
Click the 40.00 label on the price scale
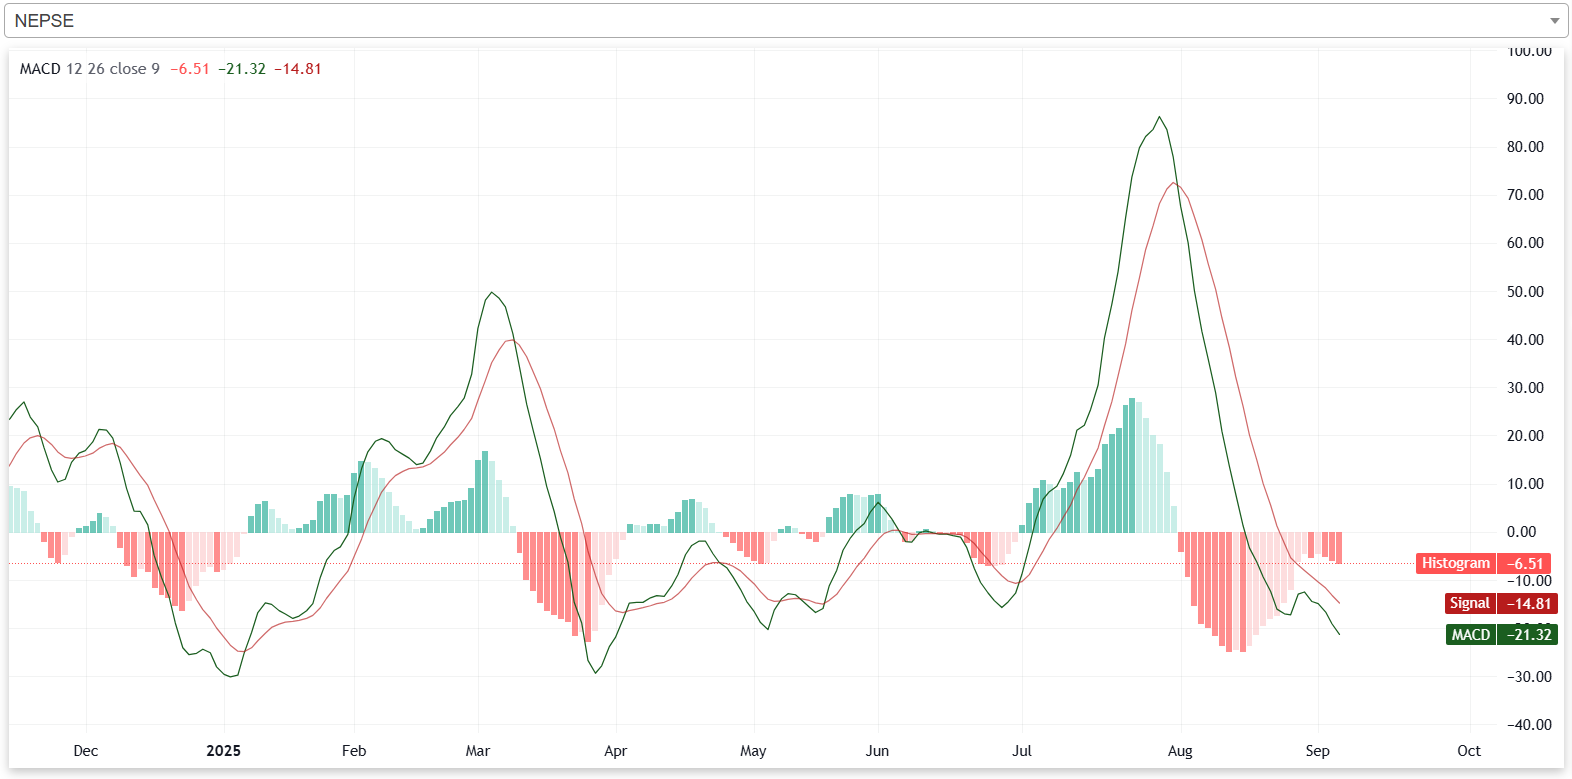tap(1526, 340)
